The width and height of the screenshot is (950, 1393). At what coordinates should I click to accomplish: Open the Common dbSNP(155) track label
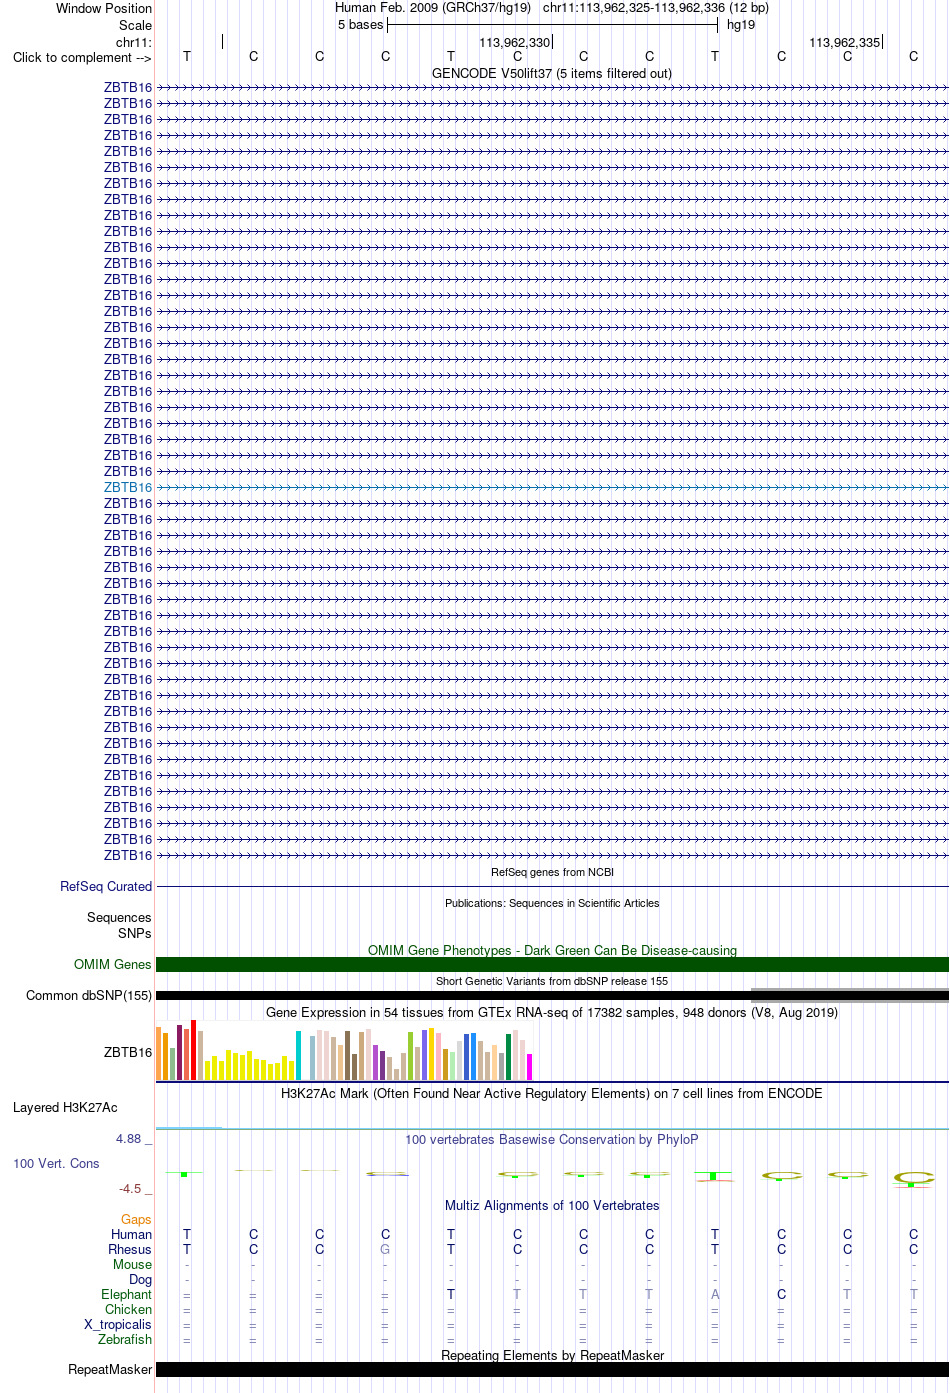89,995
